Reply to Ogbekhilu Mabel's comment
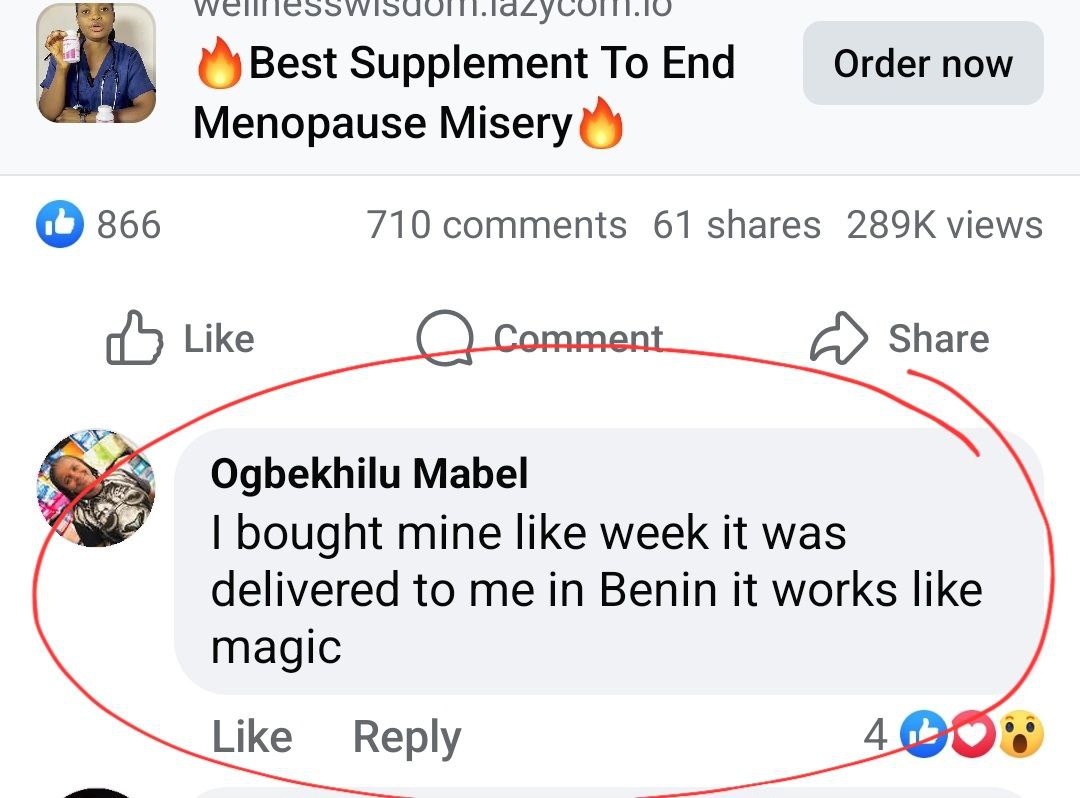1080x798 pixels. (x=407, y=737)
